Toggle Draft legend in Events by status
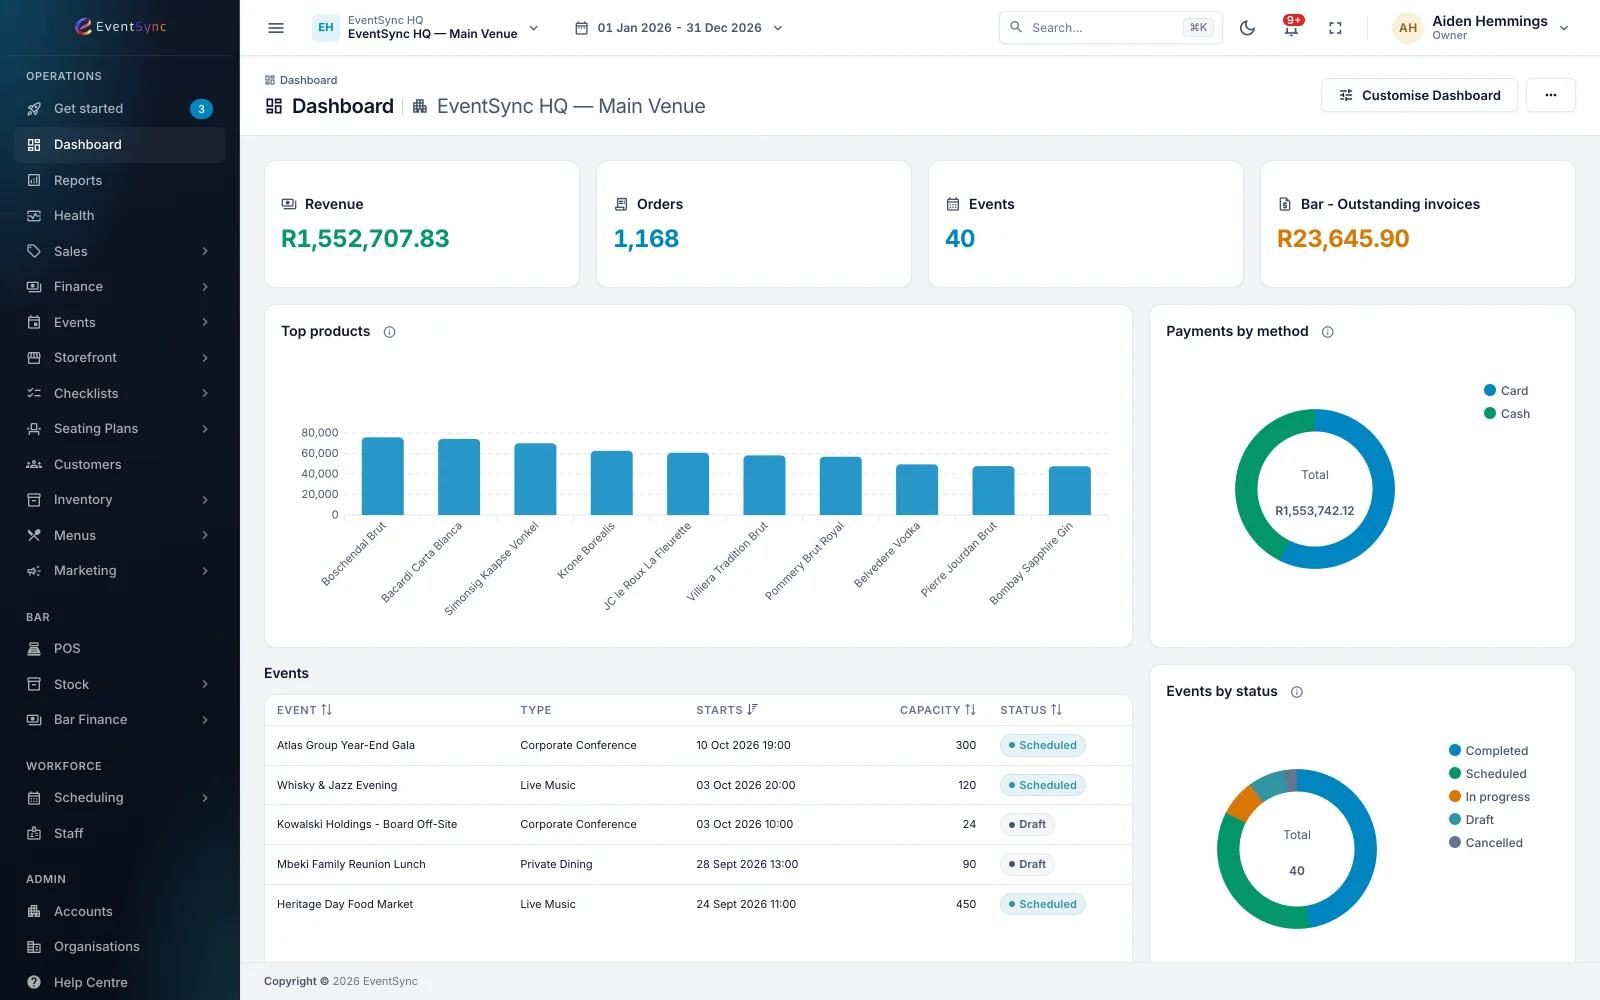 coord(1471,820)
